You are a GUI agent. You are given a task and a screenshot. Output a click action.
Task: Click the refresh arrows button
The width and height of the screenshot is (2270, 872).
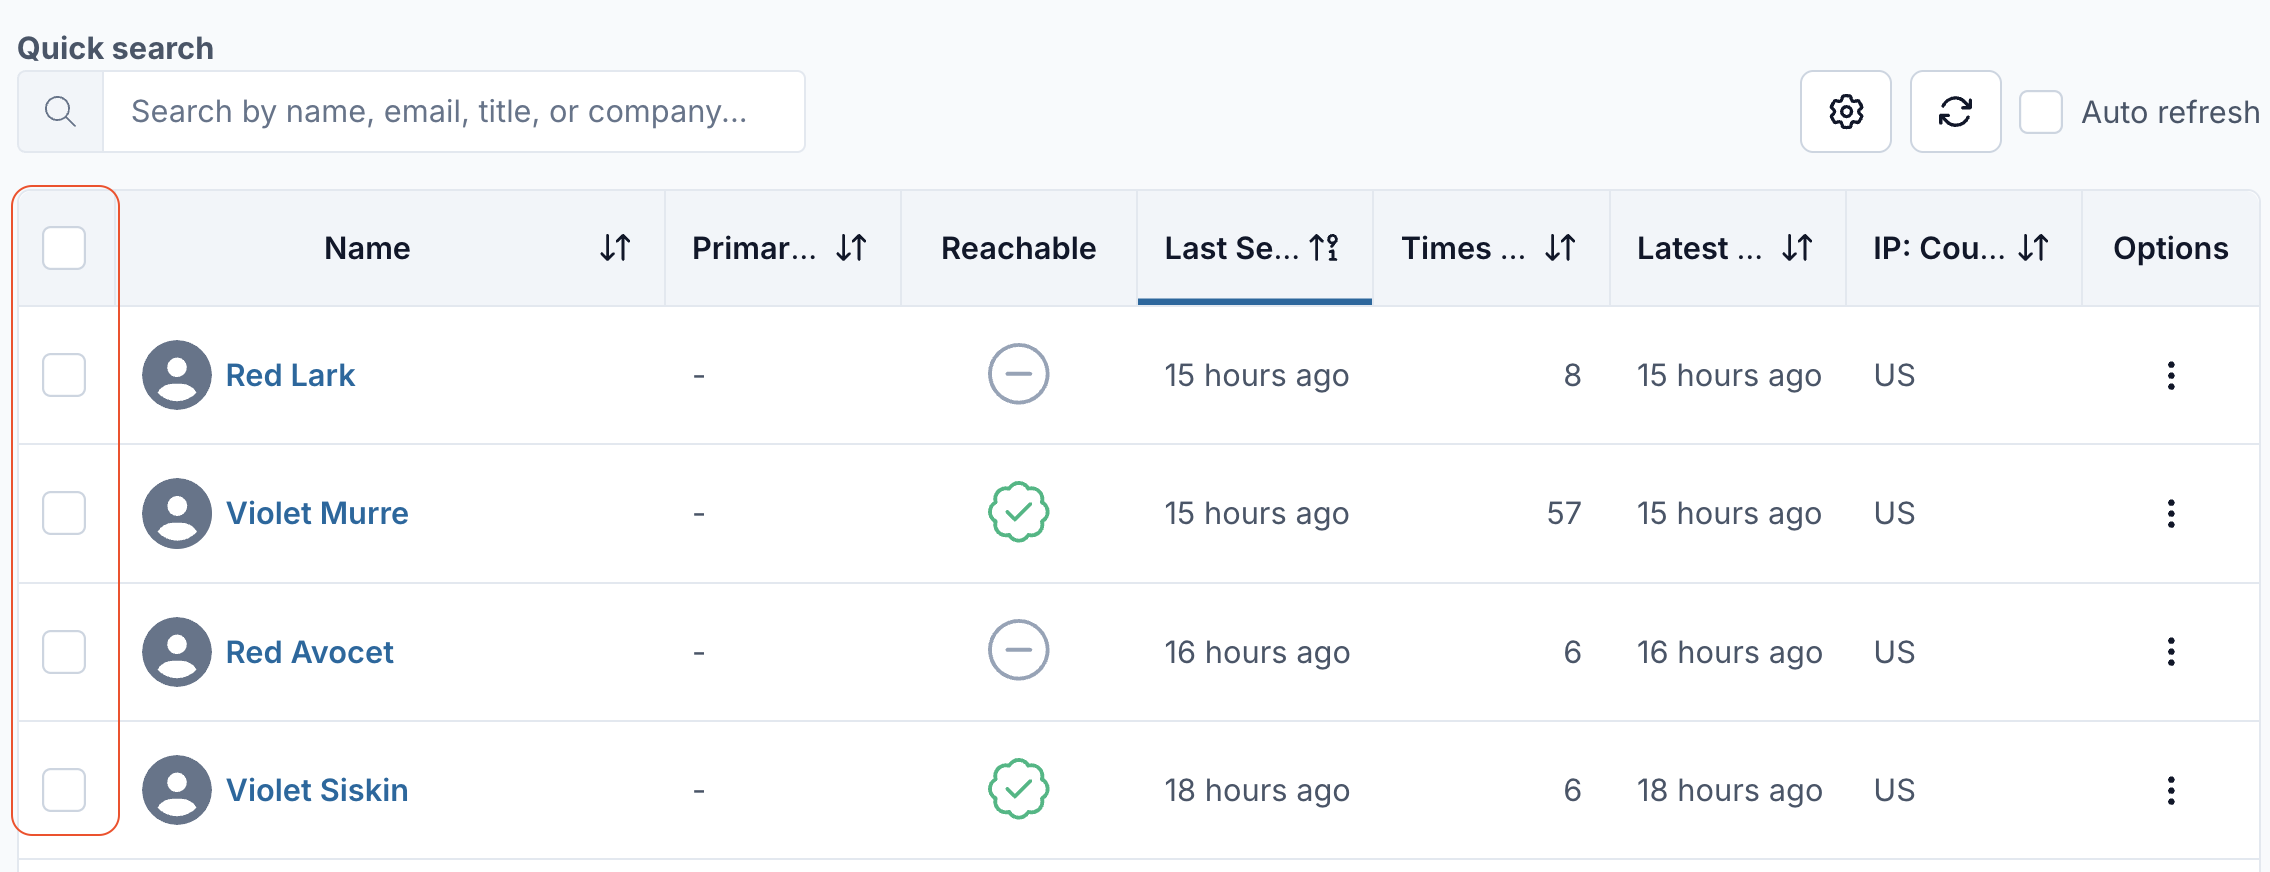click(x=1956, y=111)
